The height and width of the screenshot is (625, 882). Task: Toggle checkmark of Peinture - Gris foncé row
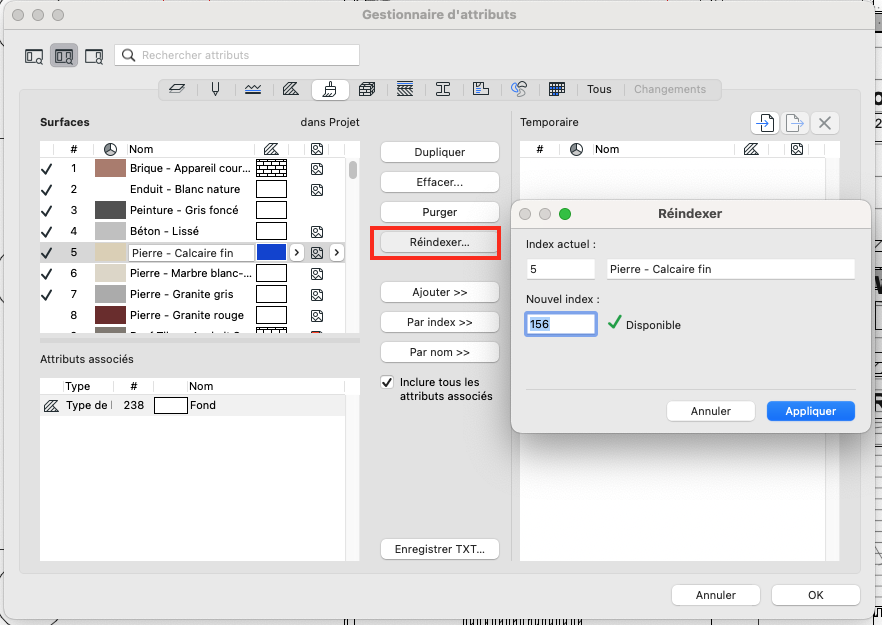click(x=47, y=211)
